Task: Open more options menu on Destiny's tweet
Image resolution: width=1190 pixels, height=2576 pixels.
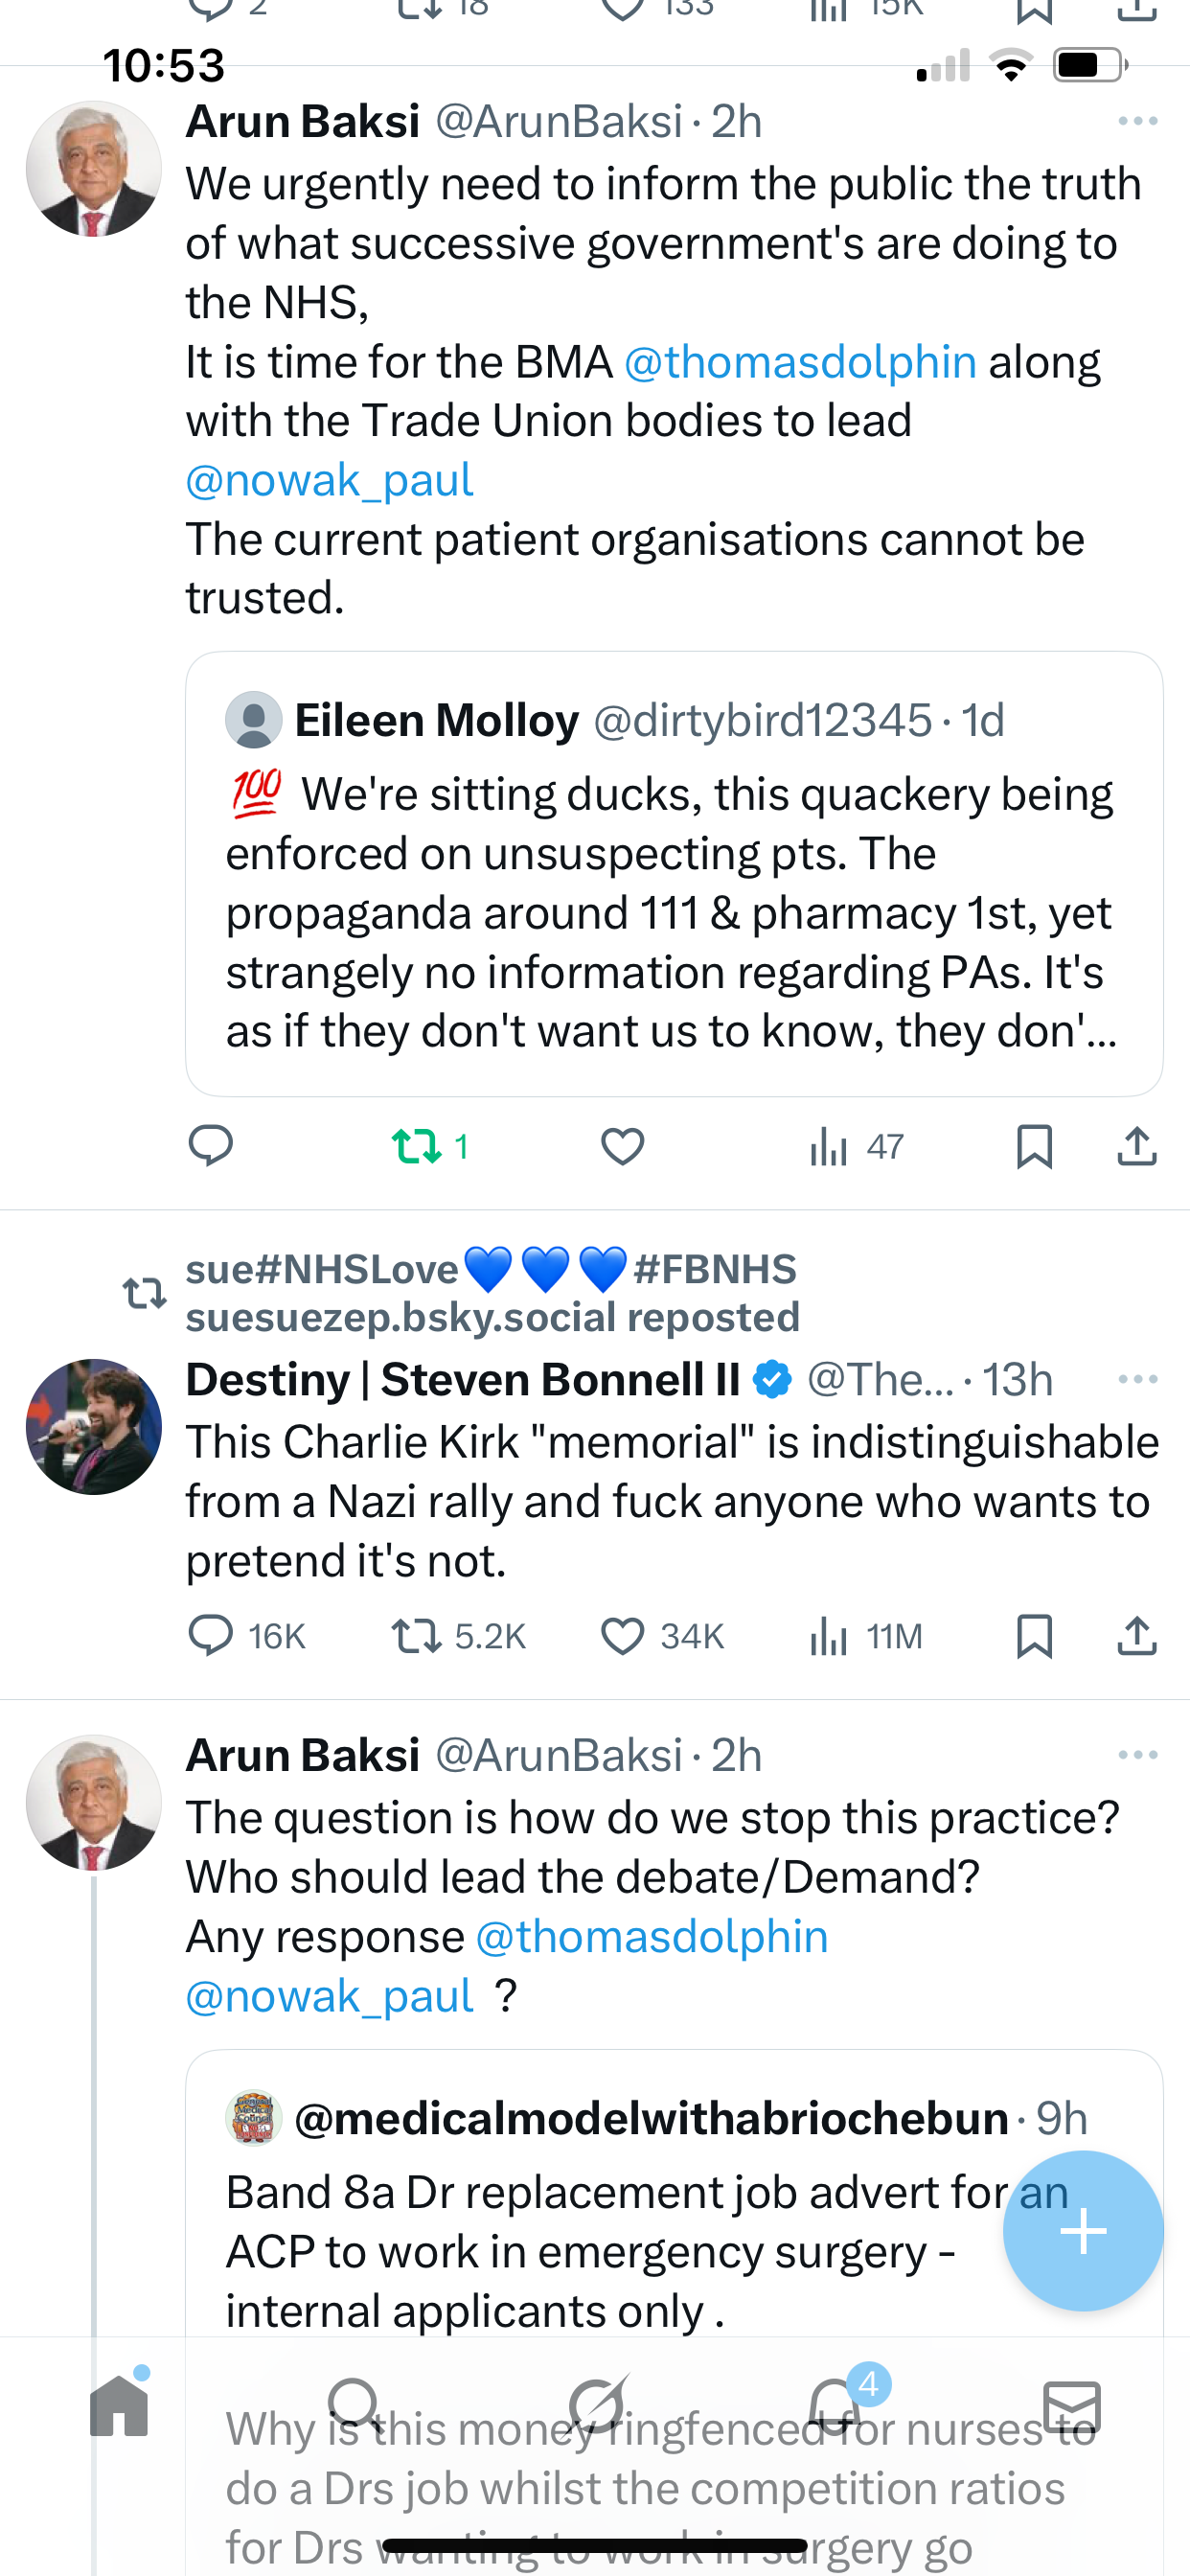Action: (1137, 1379)
